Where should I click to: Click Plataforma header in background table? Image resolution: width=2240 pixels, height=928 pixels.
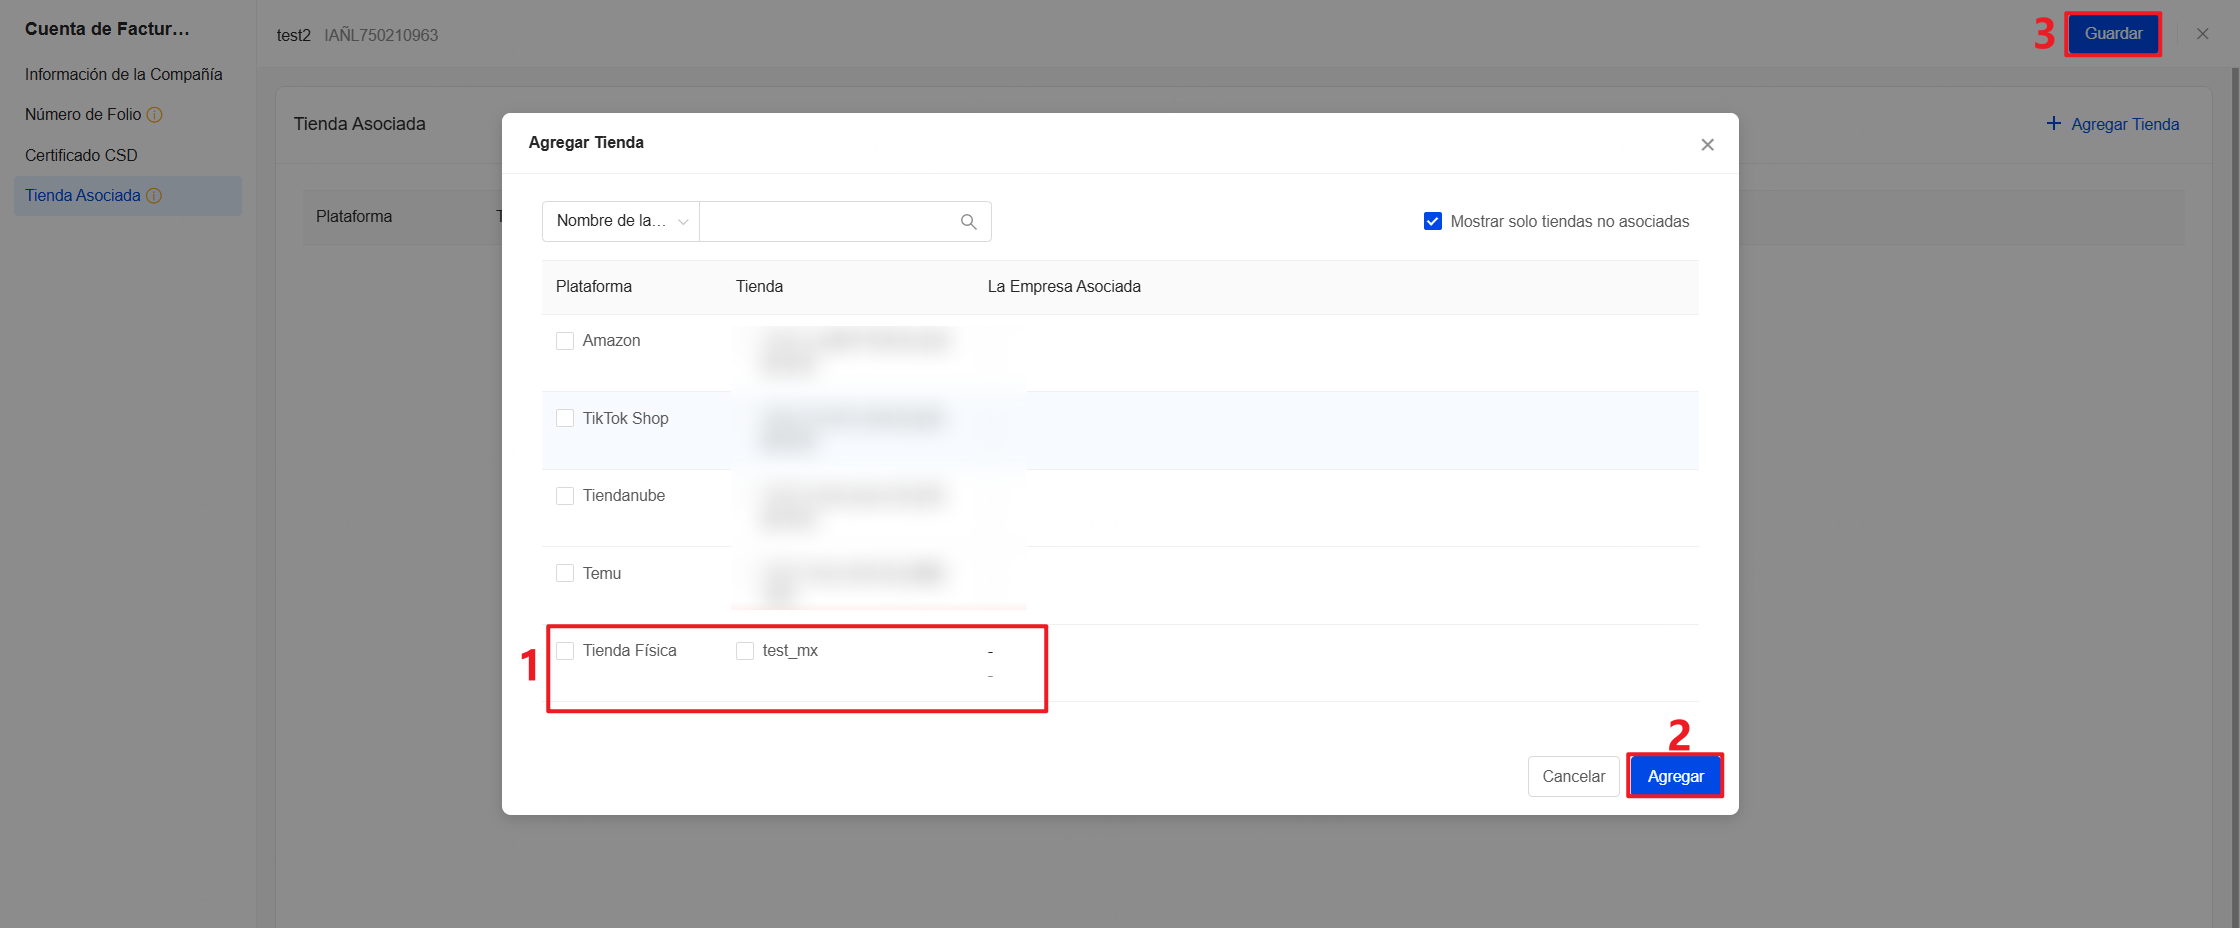tap(354, 217)
